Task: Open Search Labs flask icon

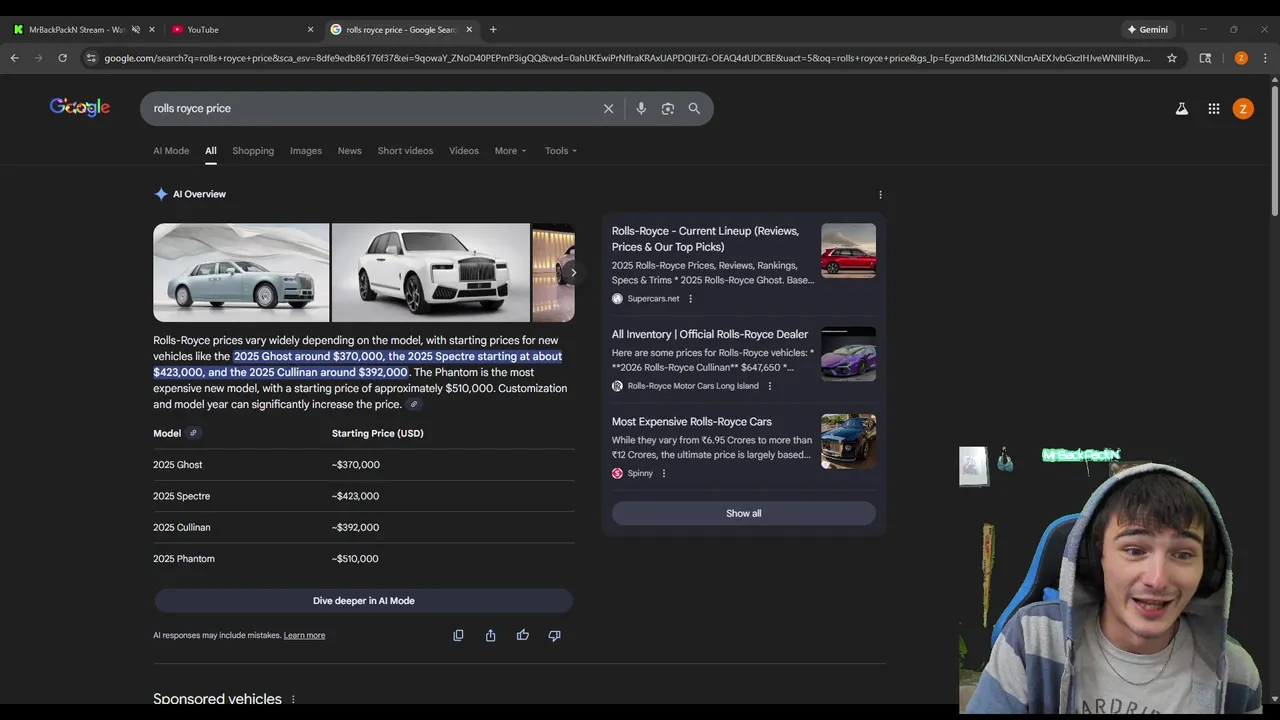Action: click(1182, 109)
